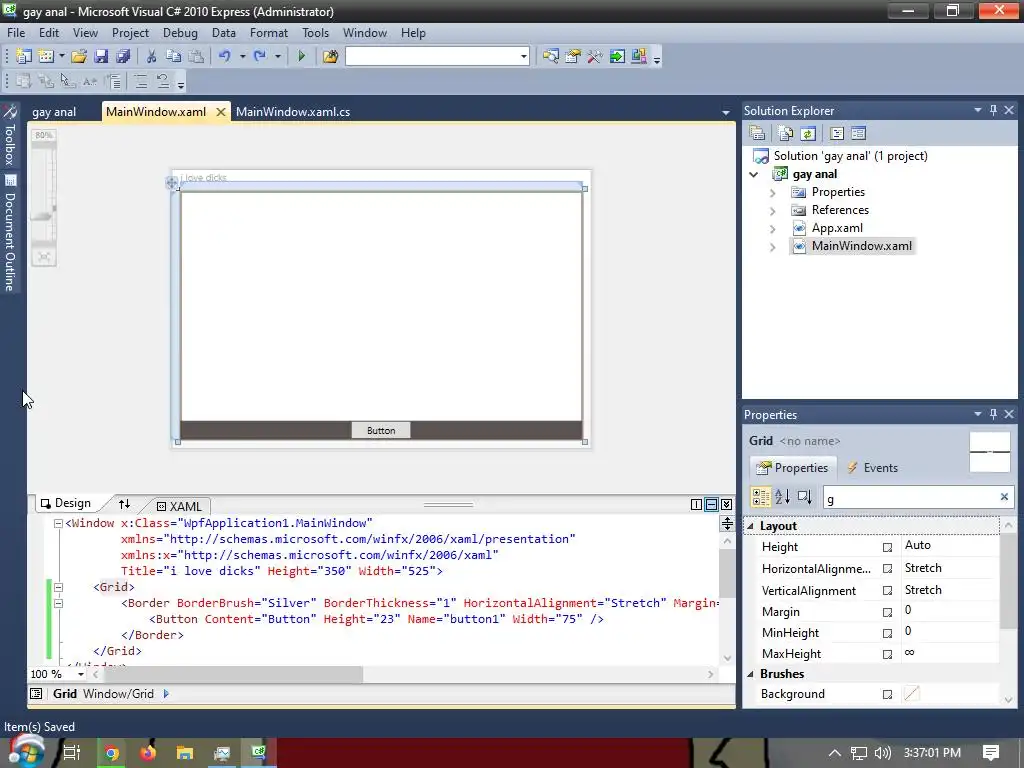Click the Undo arrow icon
Image resolution: width=1024 pixels, height=768 pixels.
point(225,57)
